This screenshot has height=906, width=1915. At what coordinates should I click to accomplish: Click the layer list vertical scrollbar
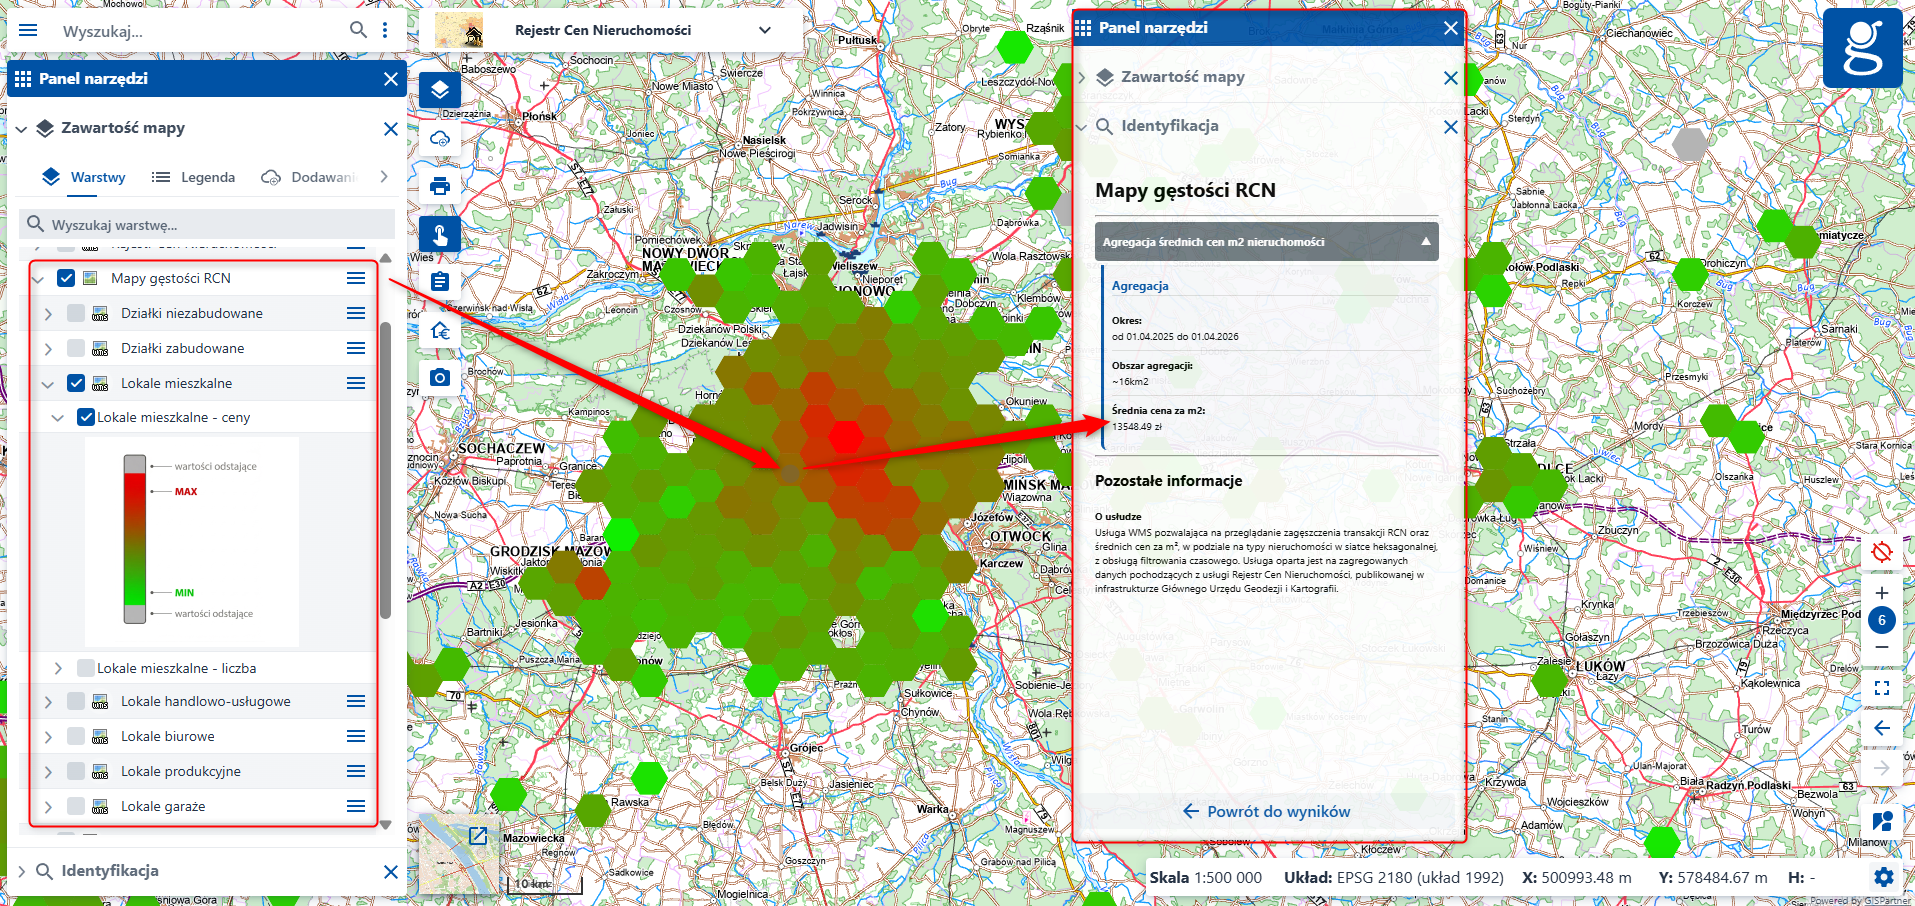(385, 470)
